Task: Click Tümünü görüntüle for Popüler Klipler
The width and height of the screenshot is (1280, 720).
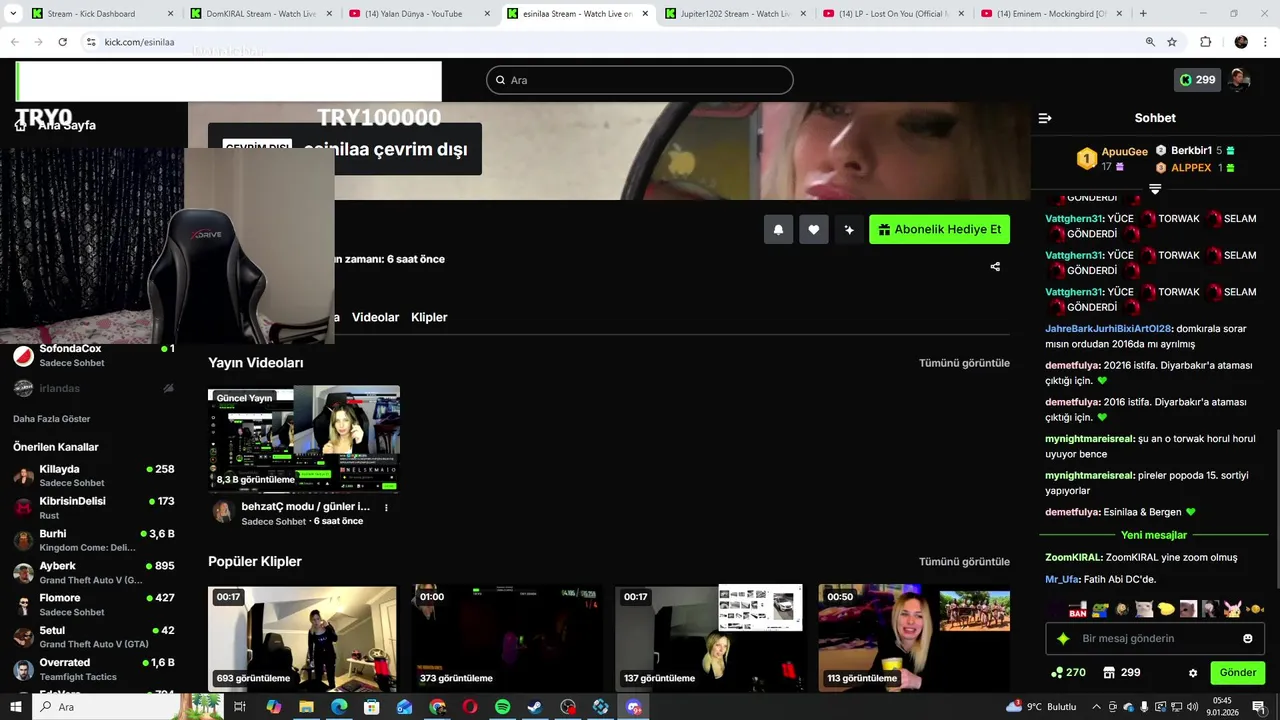Action: (x=964, y=562)
